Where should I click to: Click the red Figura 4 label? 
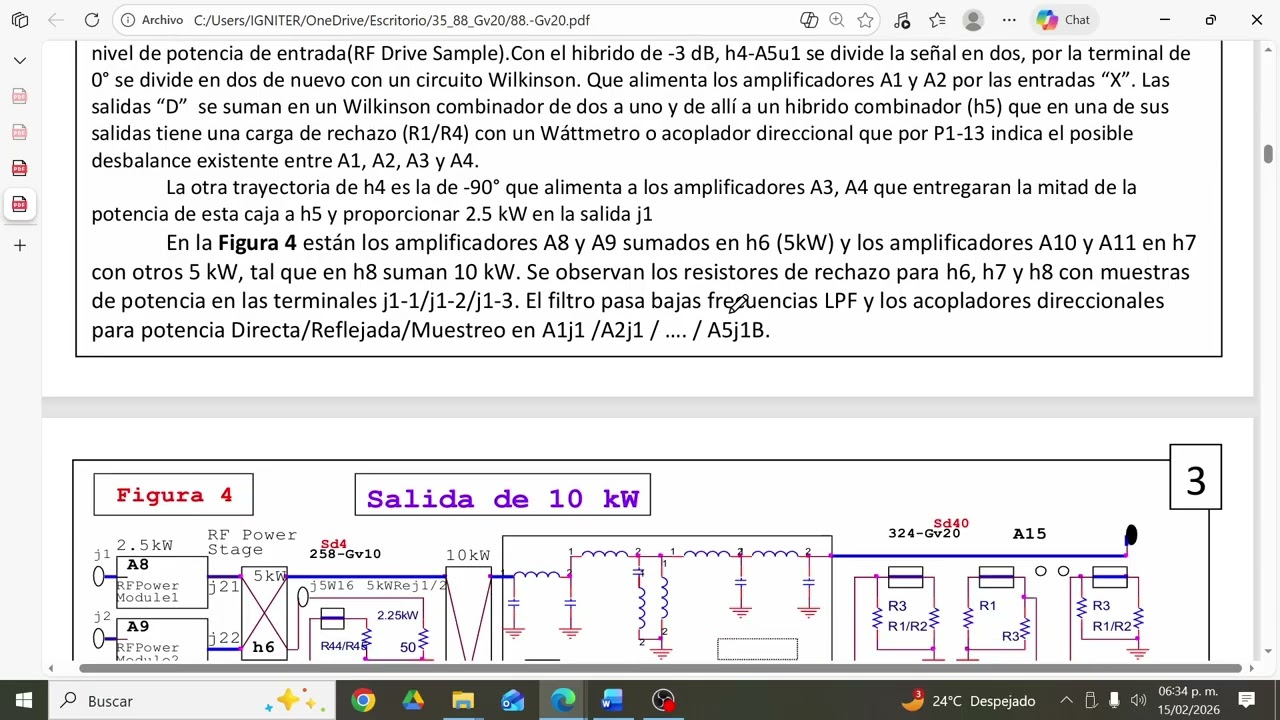(174, 495)
